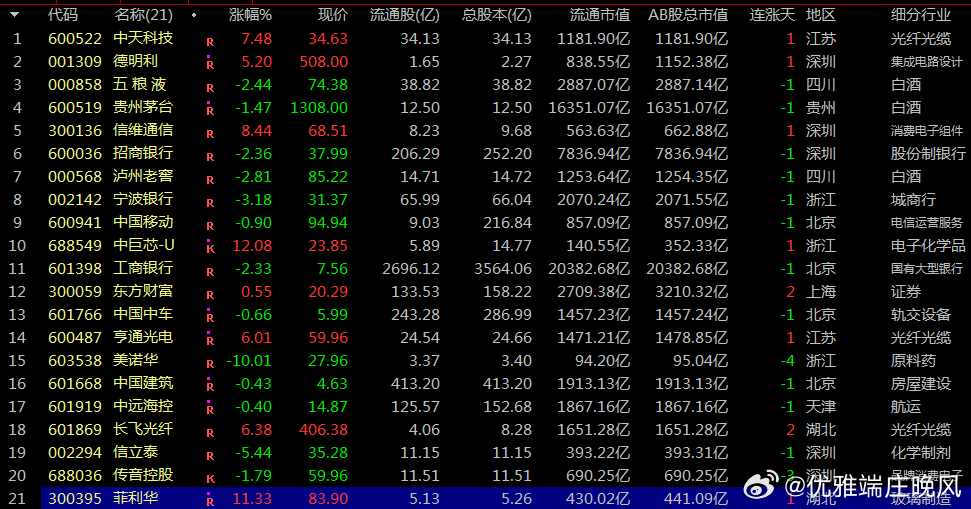Click the R marker for 贵州茅台
Viewport: 971px width, 509px height.
(x=210, y=109)
